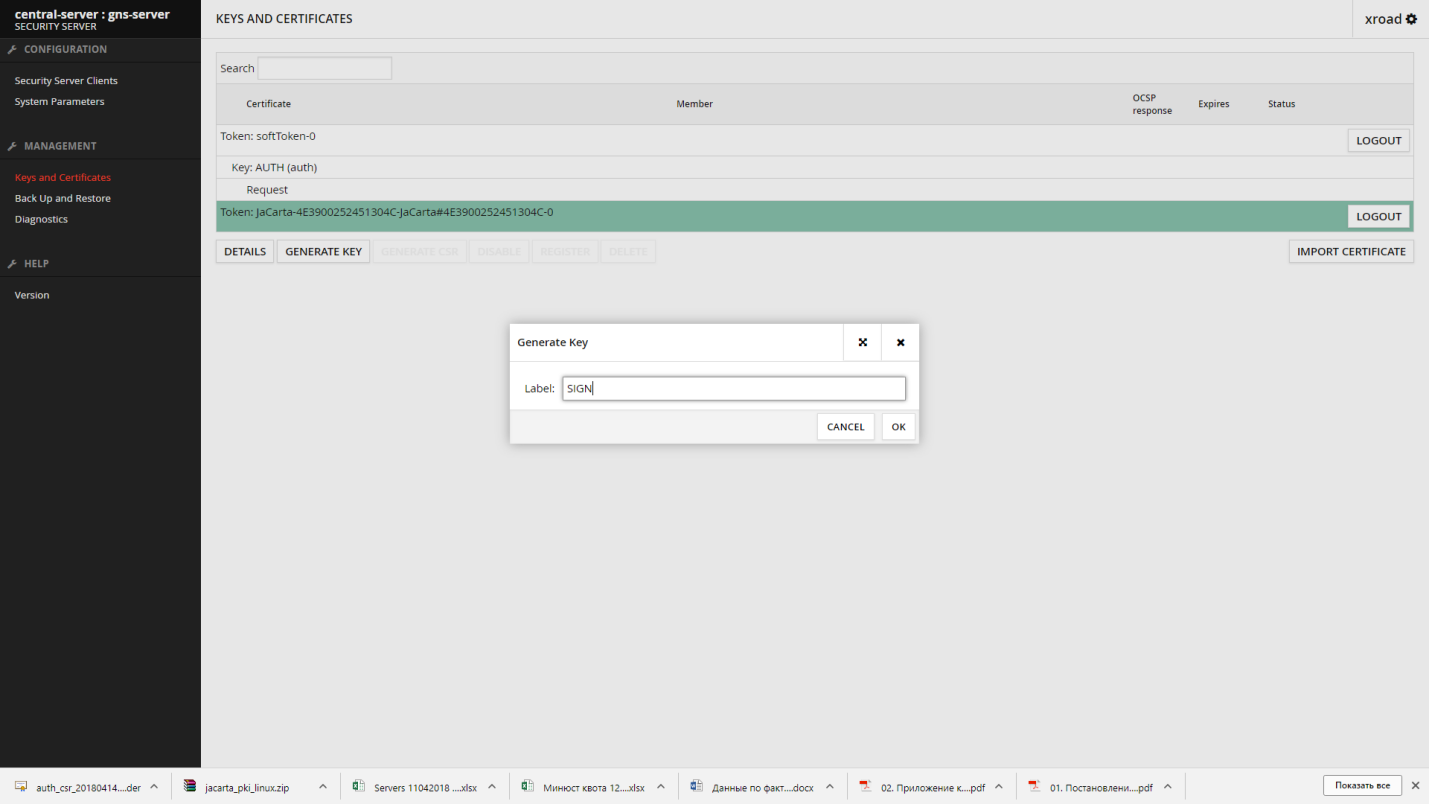
Task: Maximize the Generate Key dialog
Action: click(862, 342)
